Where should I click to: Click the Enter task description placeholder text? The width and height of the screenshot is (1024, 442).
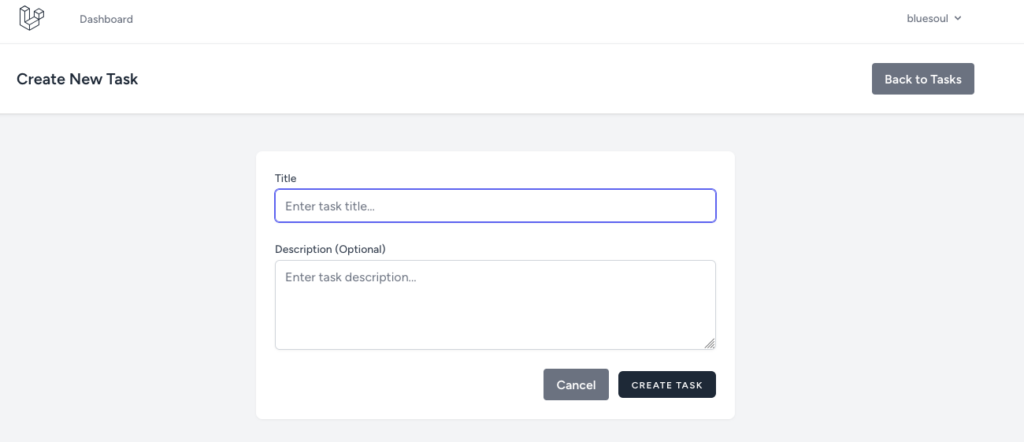click(x=351, y=277)
